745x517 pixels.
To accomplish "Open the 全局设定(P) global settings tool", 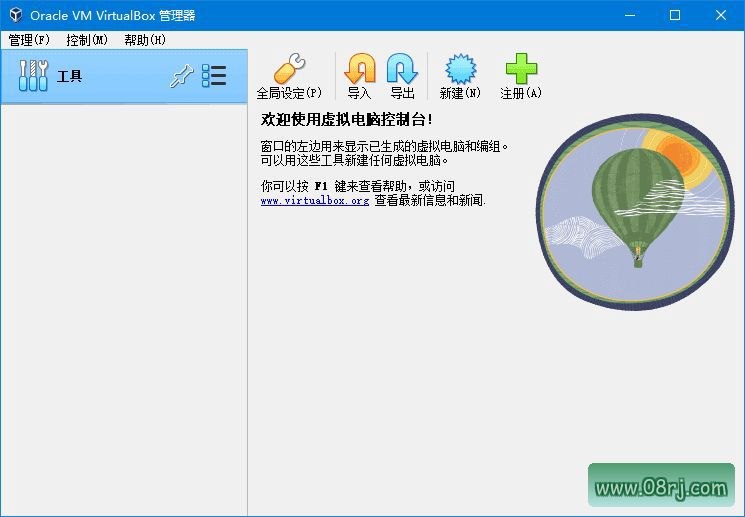I will 289,76.
